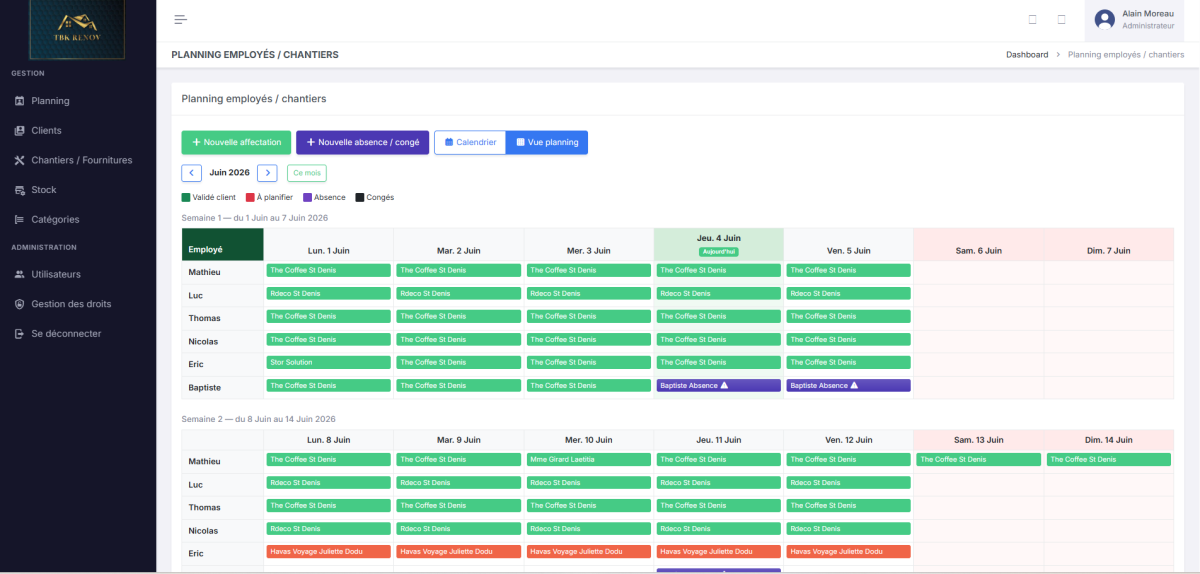This screenshot has height=574, width=1200.
Task: Click the Gestion des droits shield icon
Action: tap(20, 304)
